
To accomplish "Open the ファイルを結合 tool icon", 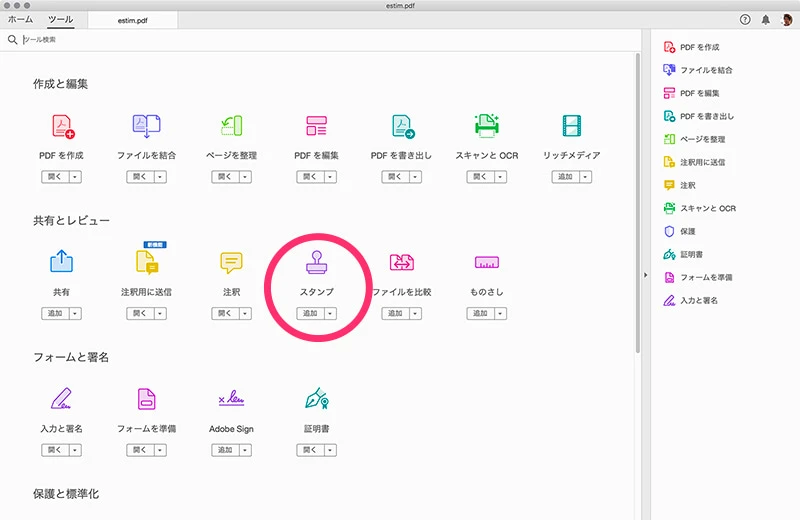I will coord(147,126).
